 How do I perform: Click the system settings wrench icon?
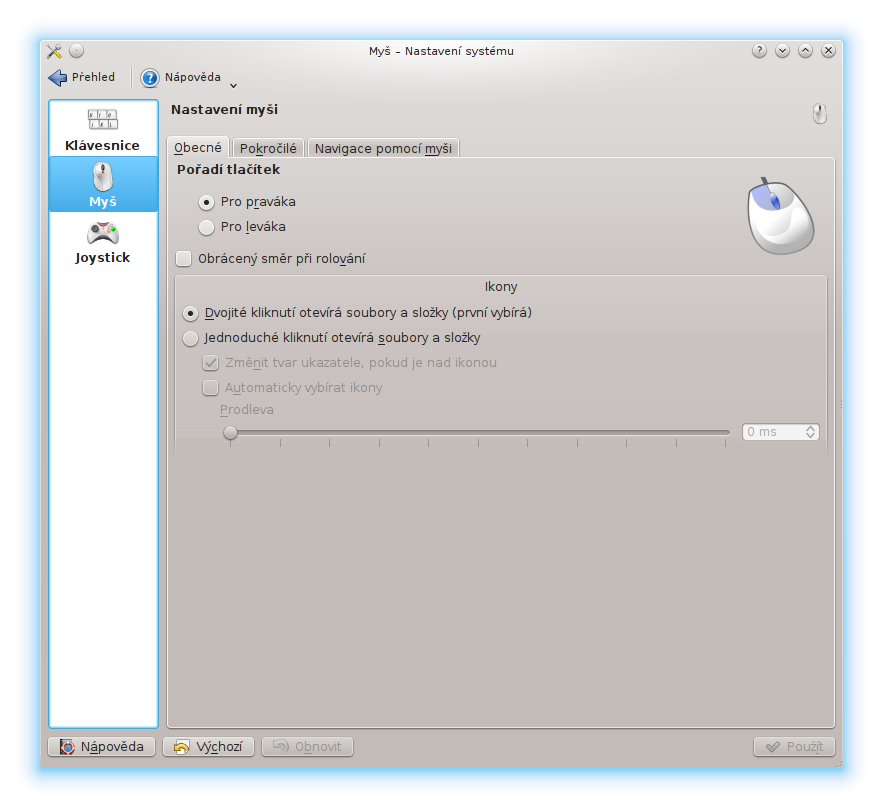[55, 51]
